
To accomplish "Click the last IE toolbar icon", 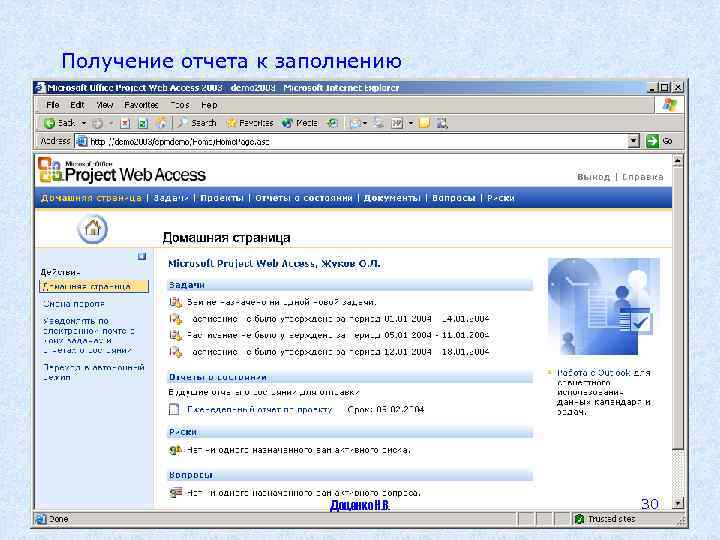I will point(442,123).
